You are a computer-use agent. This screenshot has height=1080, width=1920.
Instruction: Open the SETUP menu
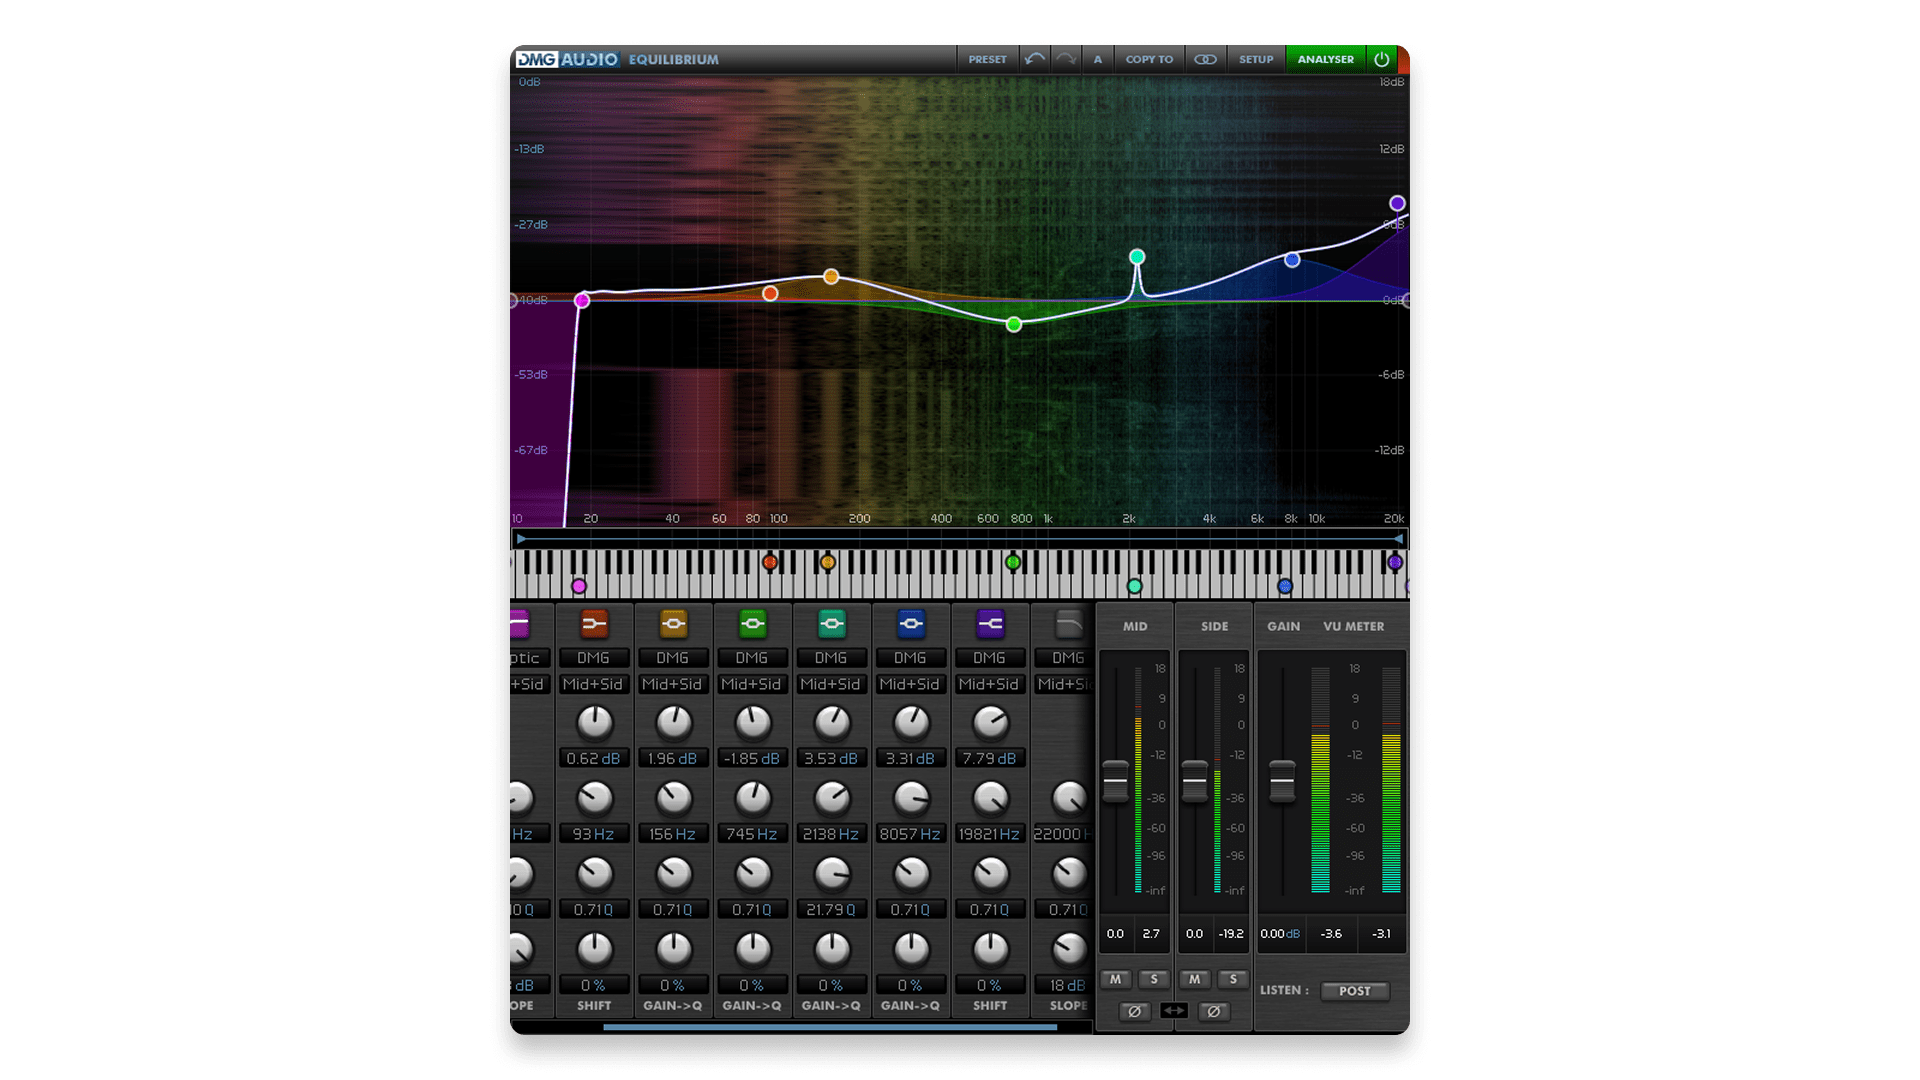pyautogui.click(x=1256, y=59)
